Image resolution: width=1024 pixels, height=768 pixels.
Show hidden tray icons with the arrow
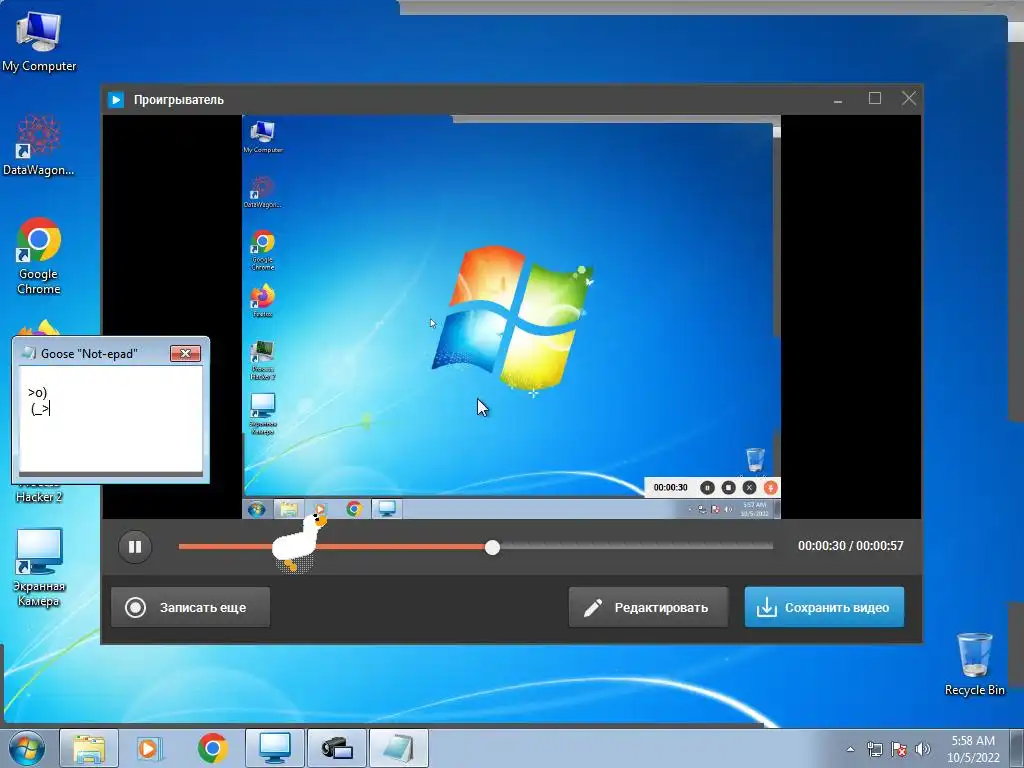[x=850, y=749]
